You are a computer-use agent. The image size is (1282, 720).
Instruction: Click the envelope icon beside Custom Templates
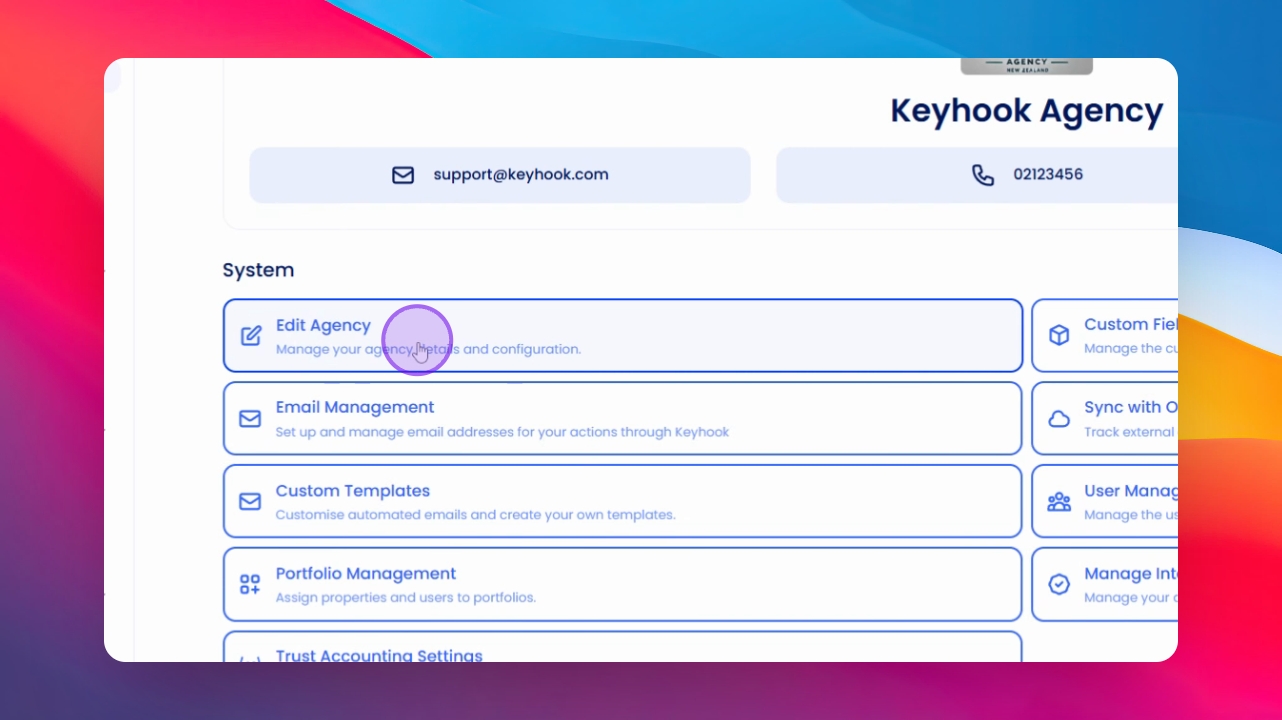coord(250,502)
